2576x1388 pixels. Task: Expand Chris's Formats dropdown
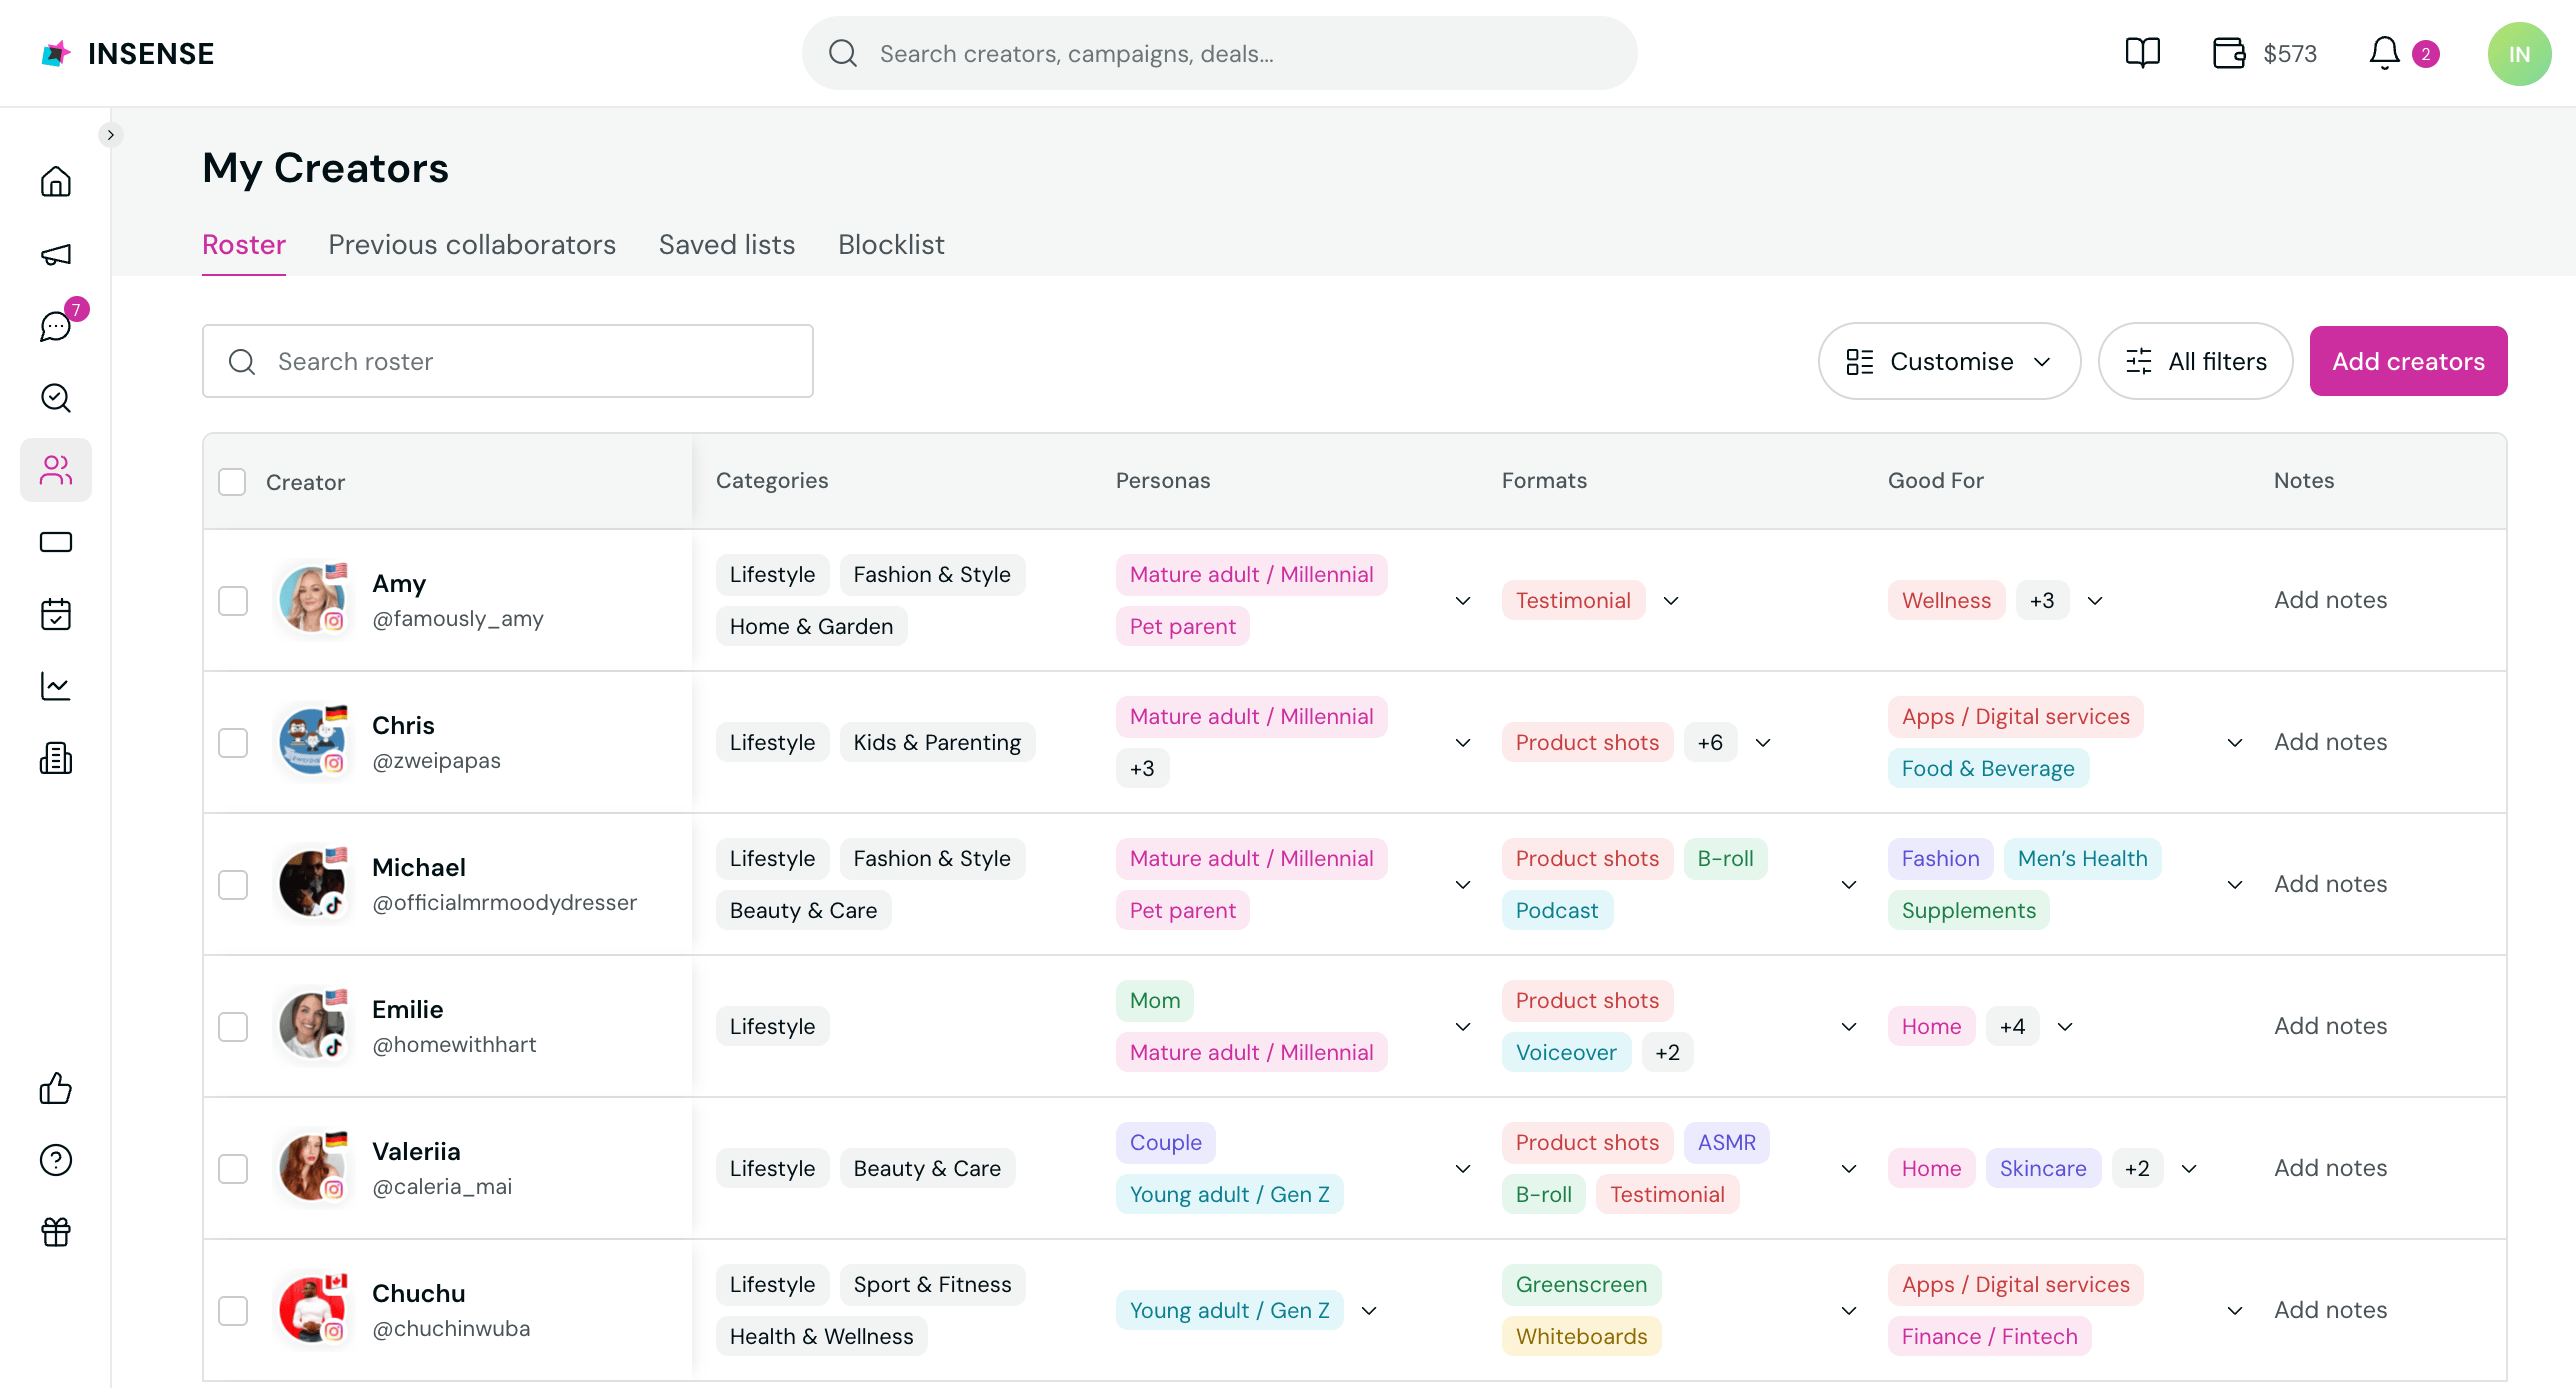pyautogui.click(x=1763, y=743)
